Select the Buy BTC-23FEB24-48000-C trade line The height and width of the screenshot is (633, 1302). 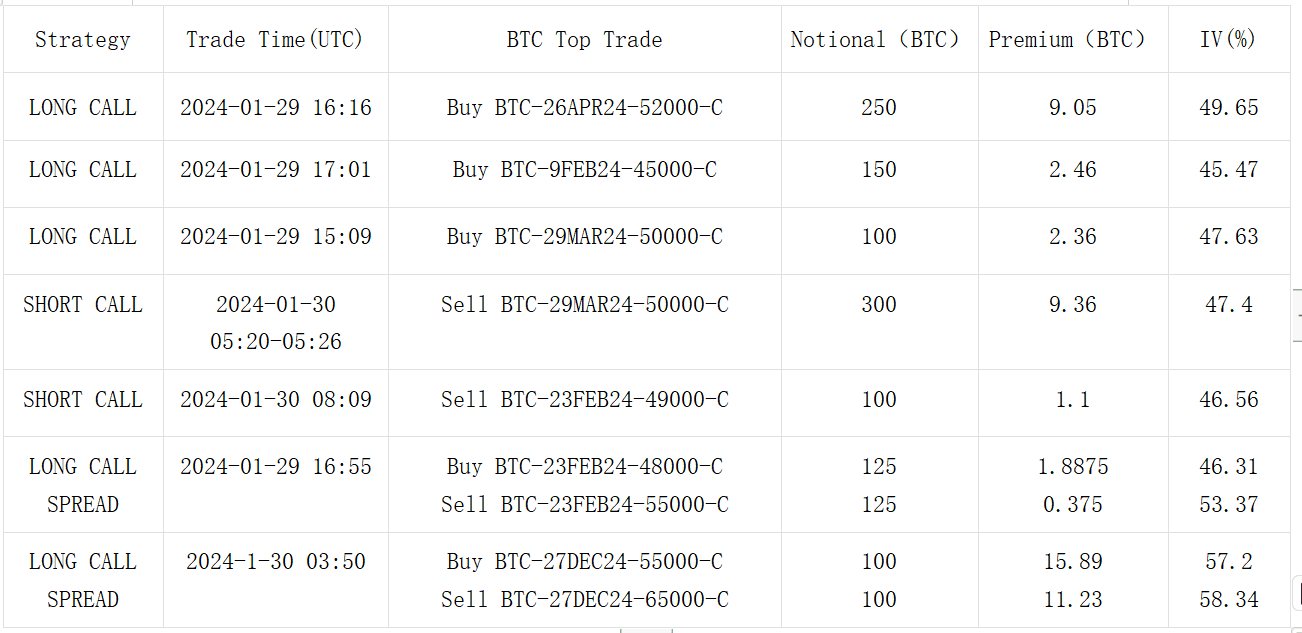(584, 467)
